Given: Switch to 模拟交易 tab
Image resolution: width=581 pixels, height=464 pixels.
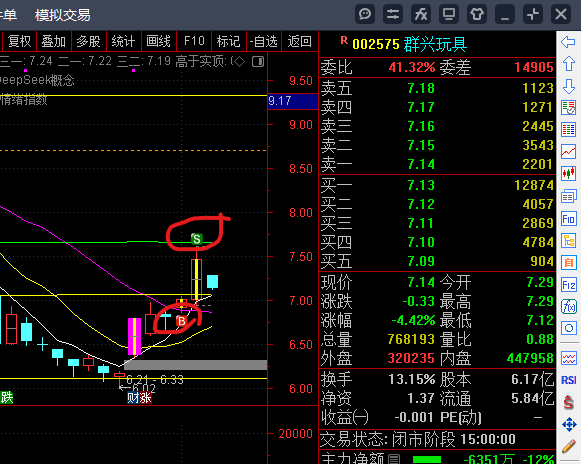Looking at the screenshot, I should tap(63, 15).
